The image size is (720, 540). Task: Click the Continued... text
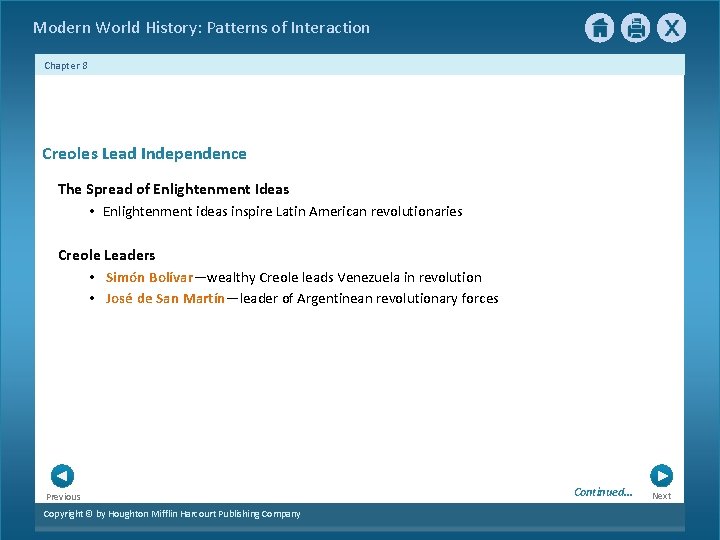603,492
